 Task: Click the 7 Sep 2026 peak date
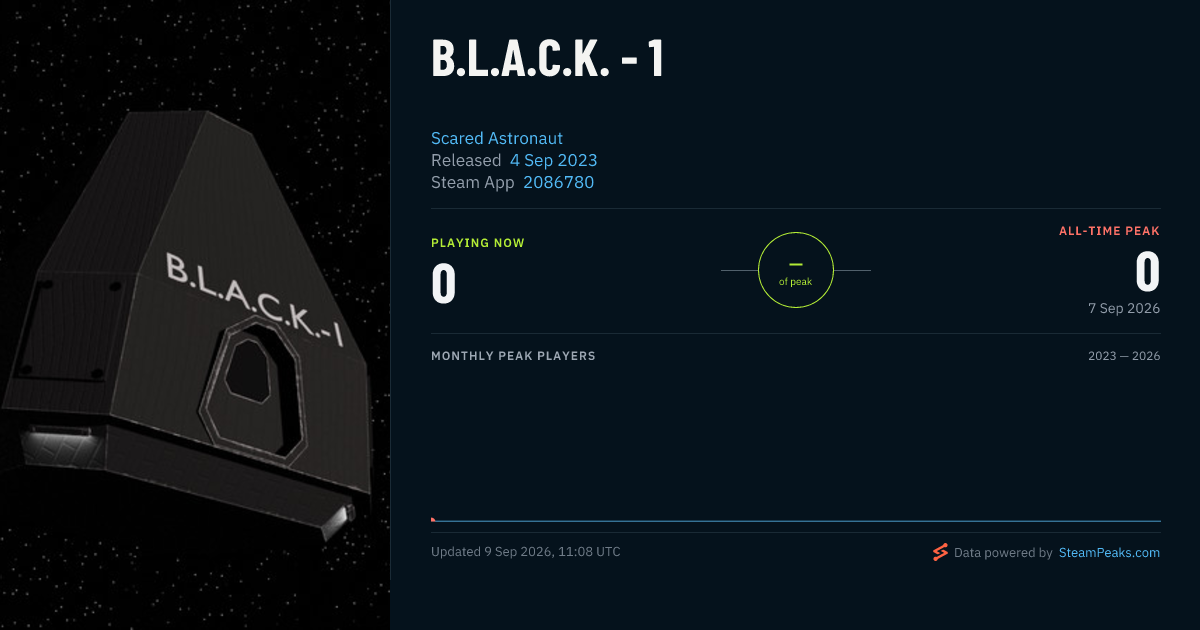tap(1124, 308)
